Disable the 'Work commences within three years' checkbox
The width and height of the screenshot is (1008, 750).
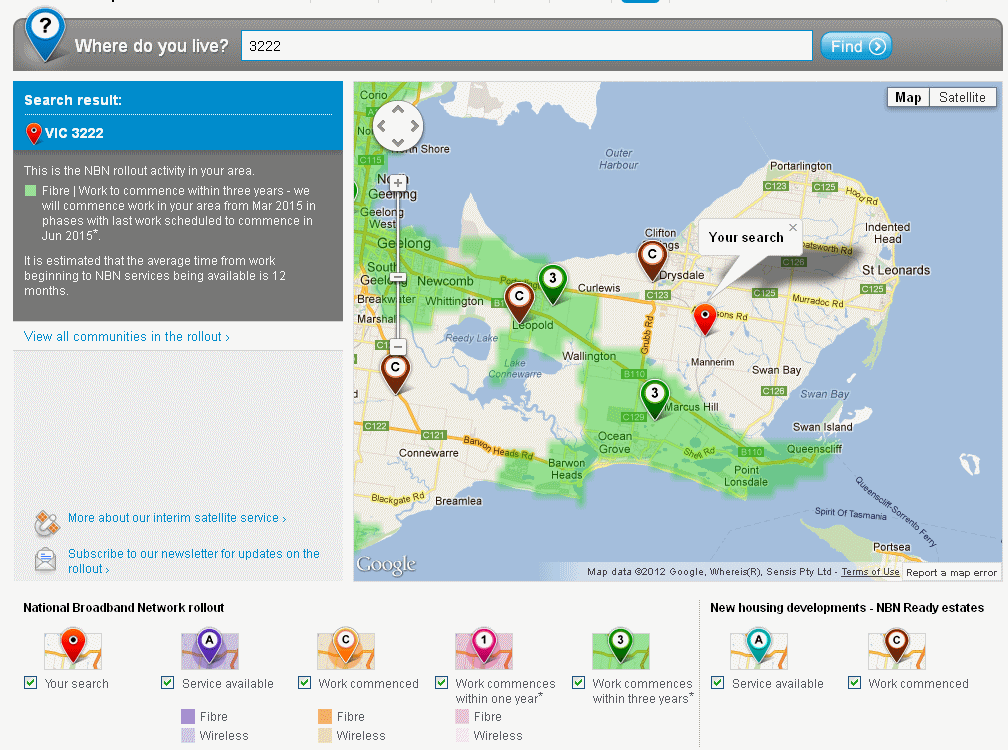(578, 682)
